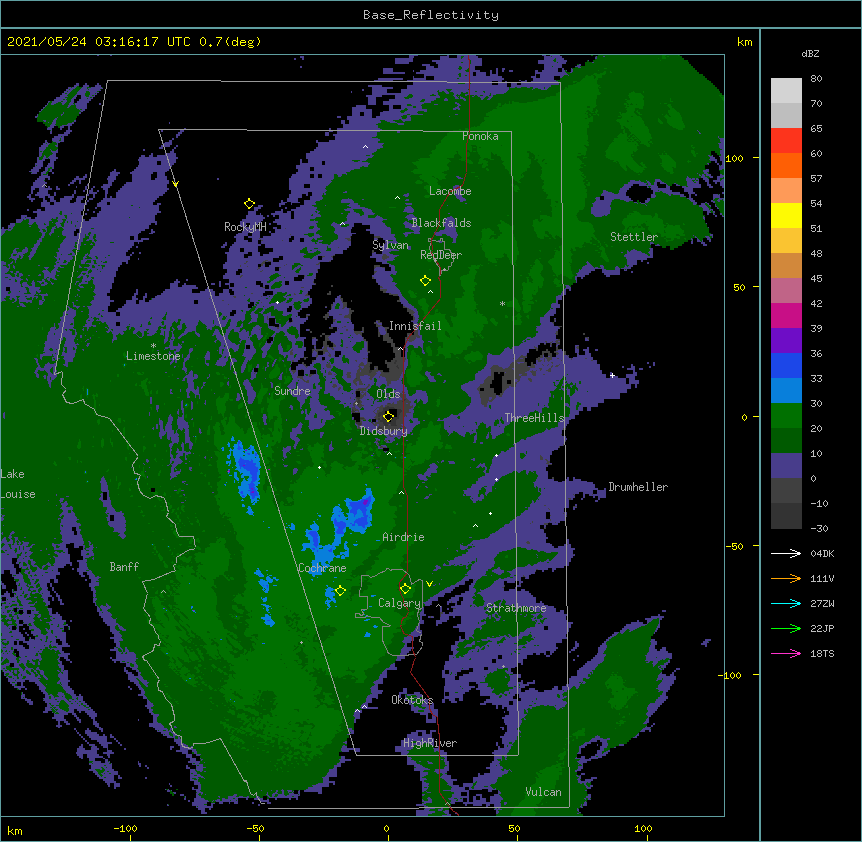Select the RockyMH label

click(x=245, y=227)
